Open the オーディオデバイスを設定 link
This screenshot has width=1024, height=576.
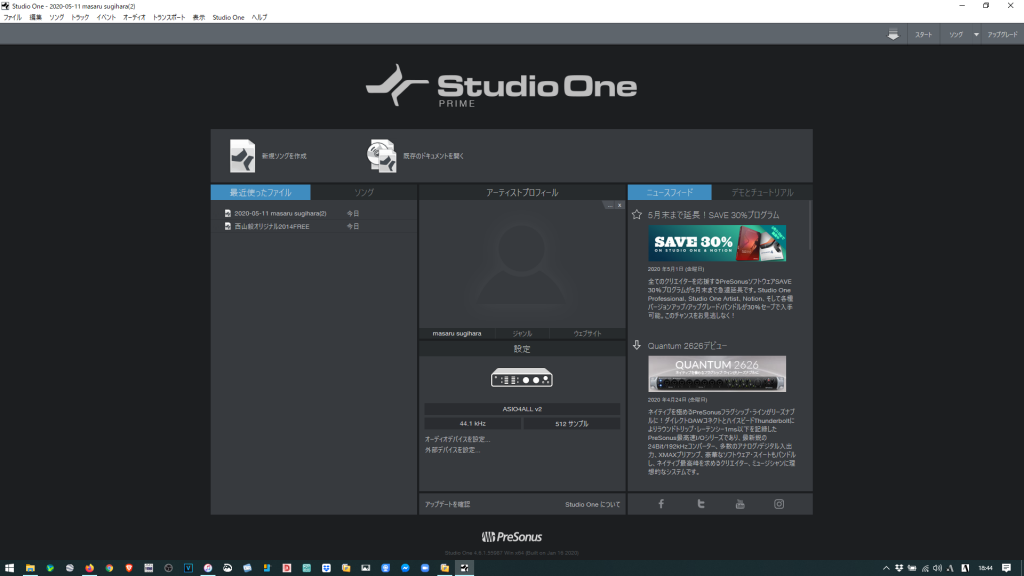(x=457, y=440)
